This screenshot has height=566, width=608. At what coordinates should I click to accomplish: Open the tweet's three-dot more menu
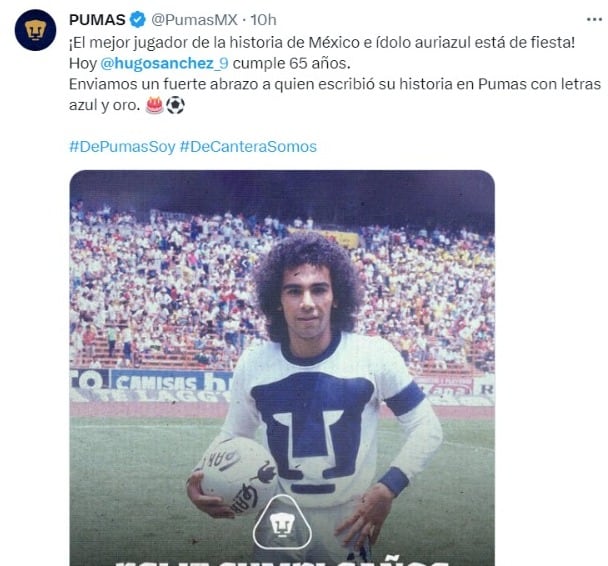(x=594, y=19)
